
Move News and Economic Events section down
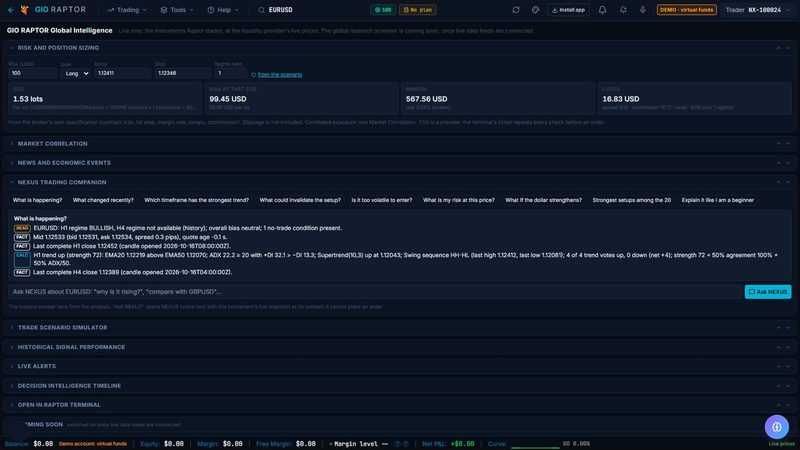point(788,163)
